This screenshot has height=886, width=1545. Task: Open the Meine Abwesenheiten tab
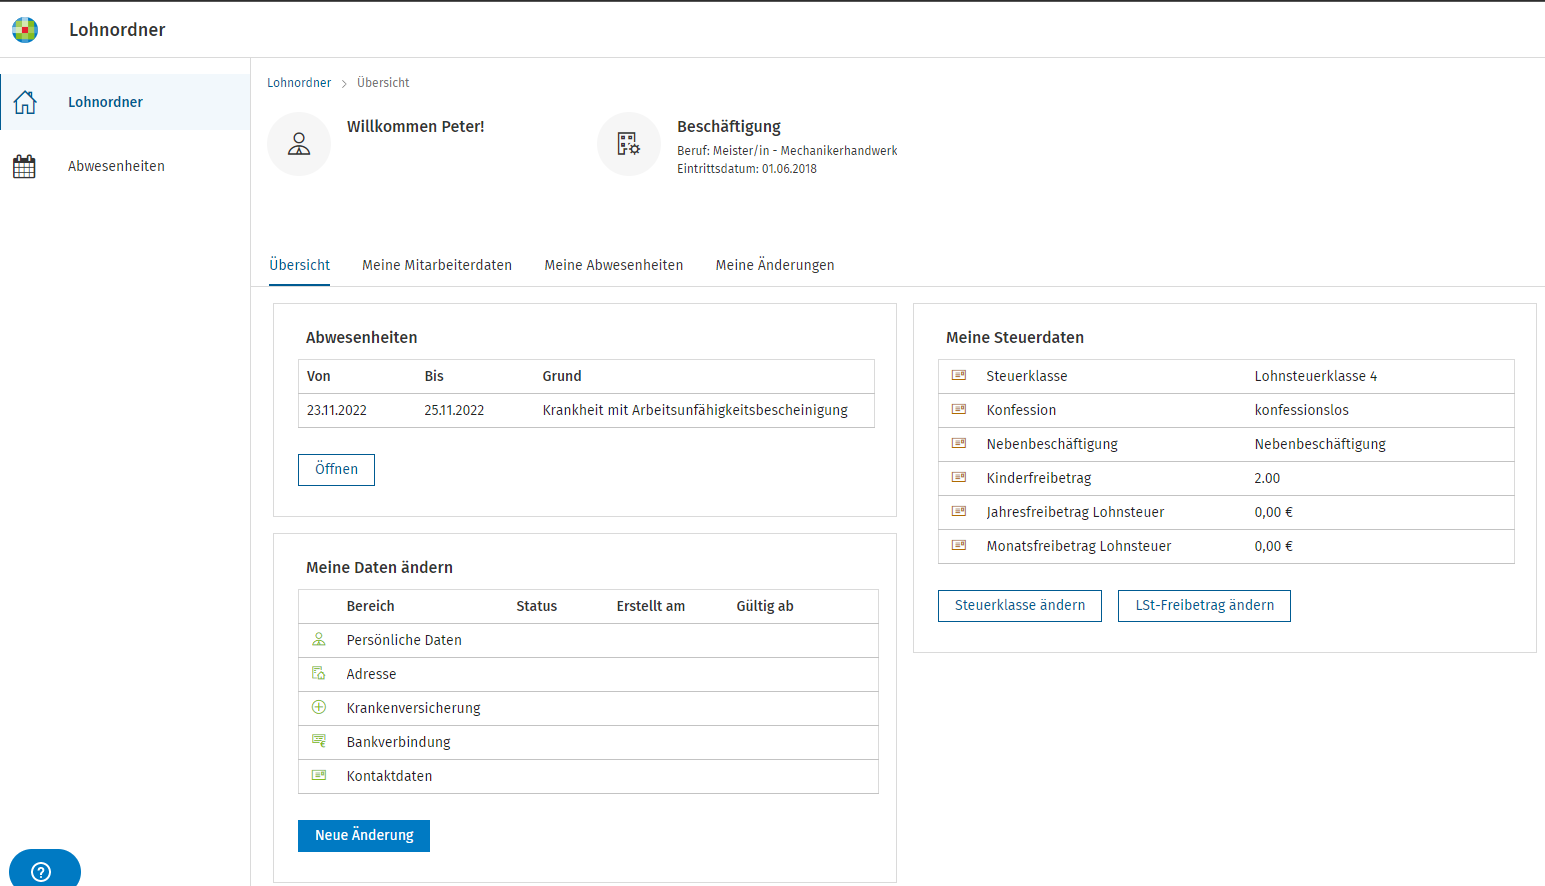613,265
